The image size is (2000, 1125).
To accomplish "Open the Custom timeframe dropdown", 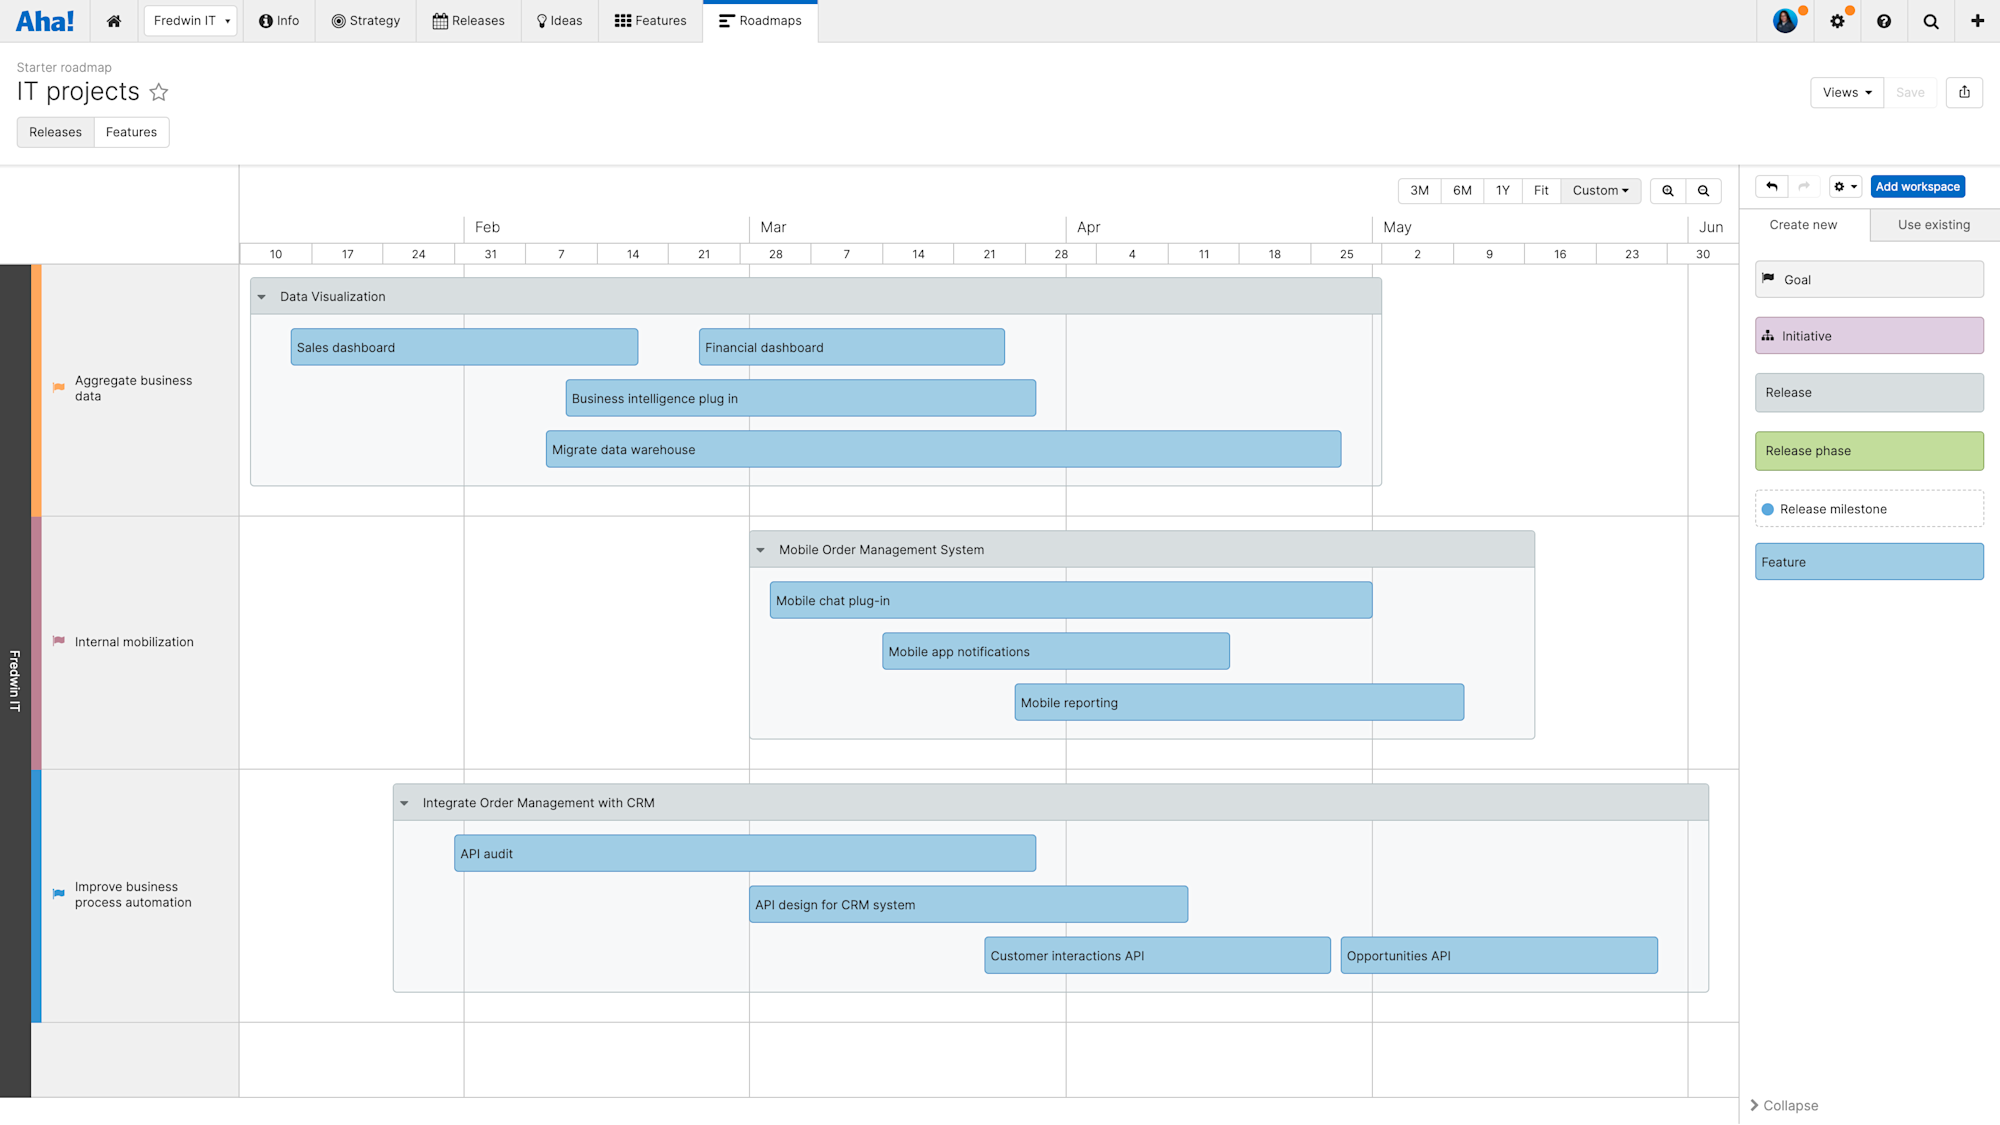I will pos(1600,190).
